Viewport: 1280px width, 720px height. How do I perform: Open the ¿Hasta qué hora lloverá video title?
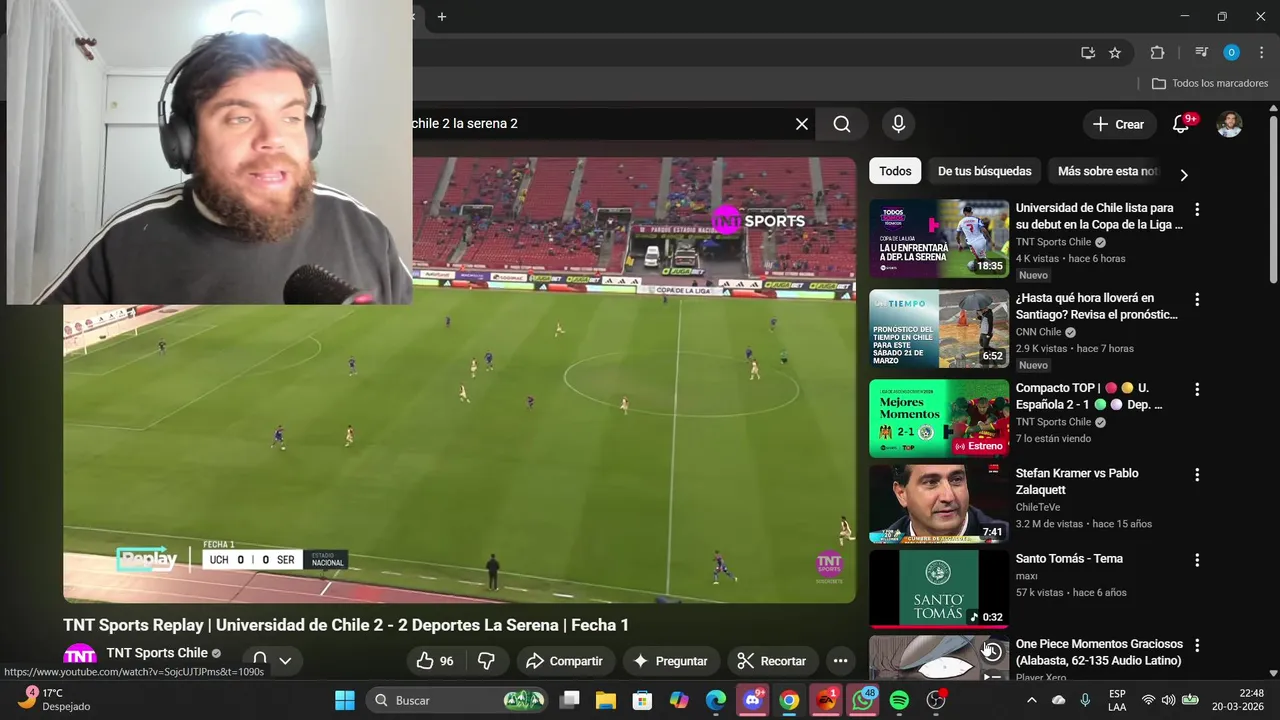tap(1097, 306)
